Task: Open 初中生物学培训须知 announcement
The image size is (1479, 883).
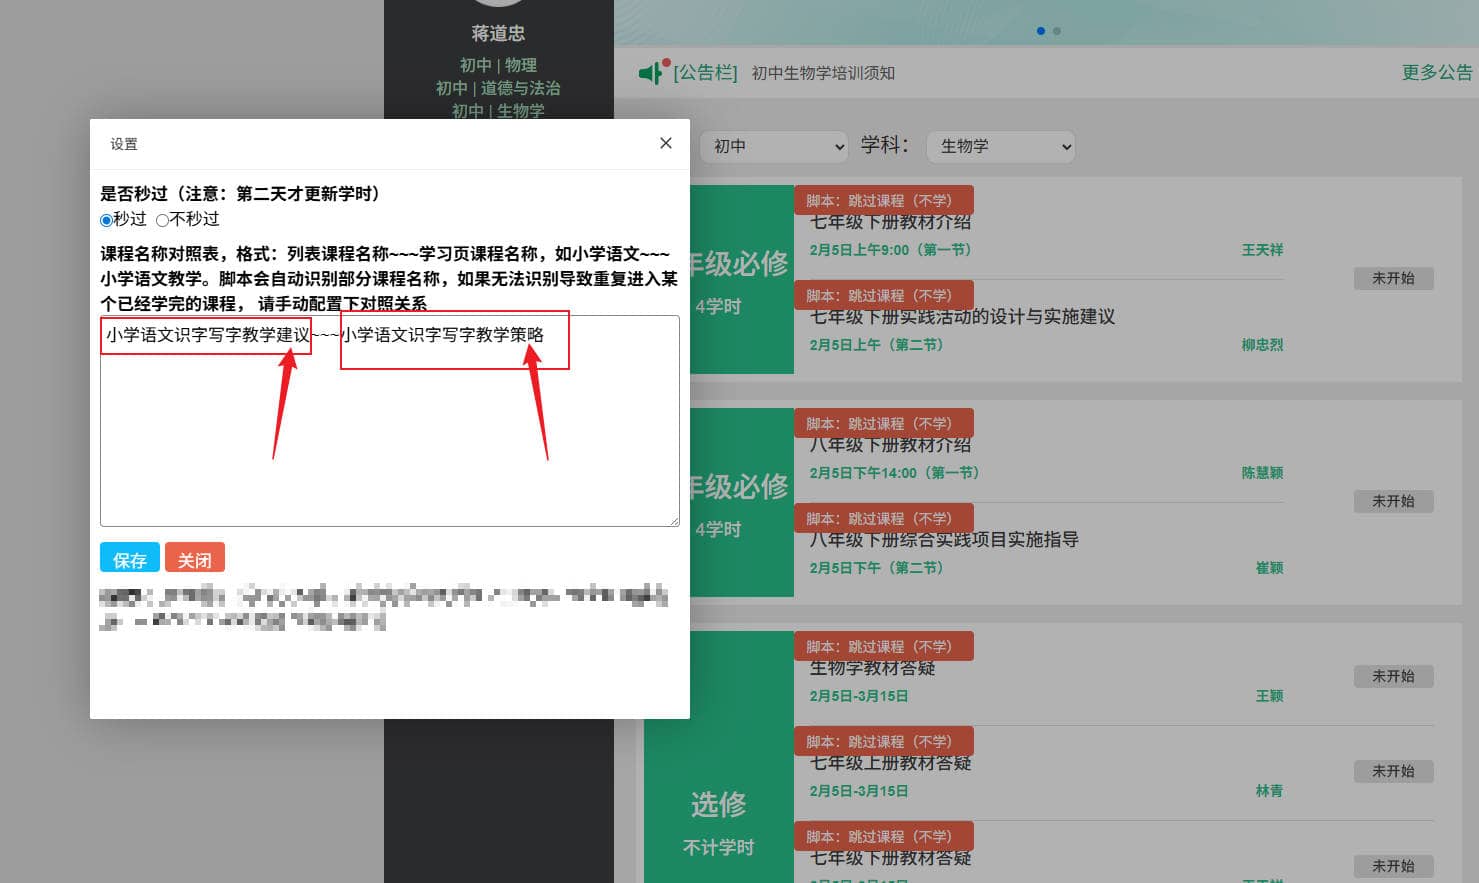Action: pyautogui.click(x=822, y=73)
